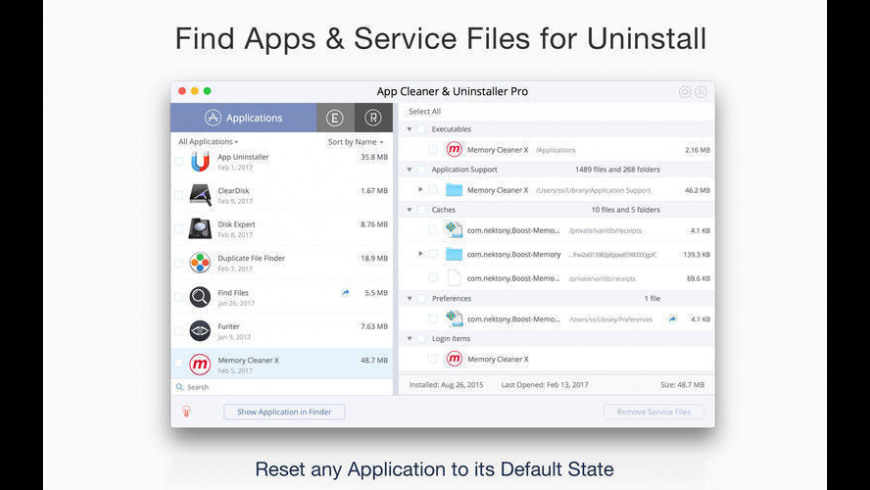Check the Login Items section checkbox
The height and width of the screenshot is (490, 870).
[x=422, y=339]
